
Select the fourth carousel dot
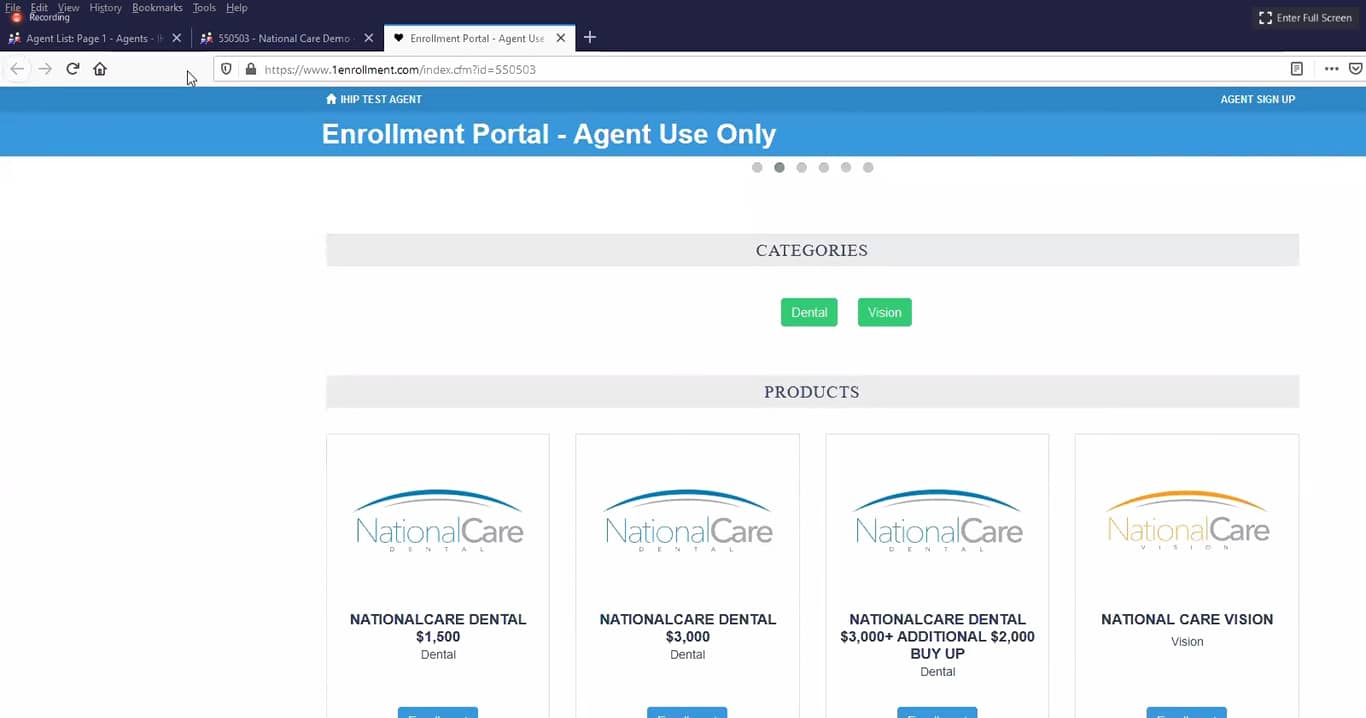coord(823,167)
